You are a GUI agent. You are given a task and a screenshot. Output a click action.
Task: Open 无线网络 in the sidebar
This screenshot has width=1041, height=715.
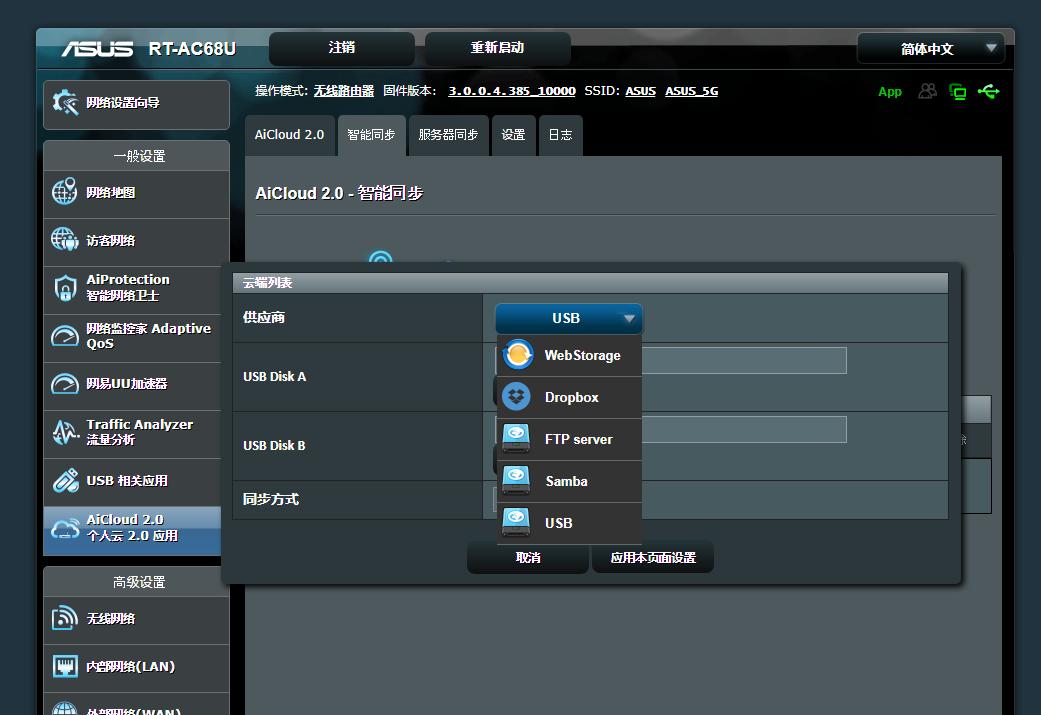[x=136, y=620]
